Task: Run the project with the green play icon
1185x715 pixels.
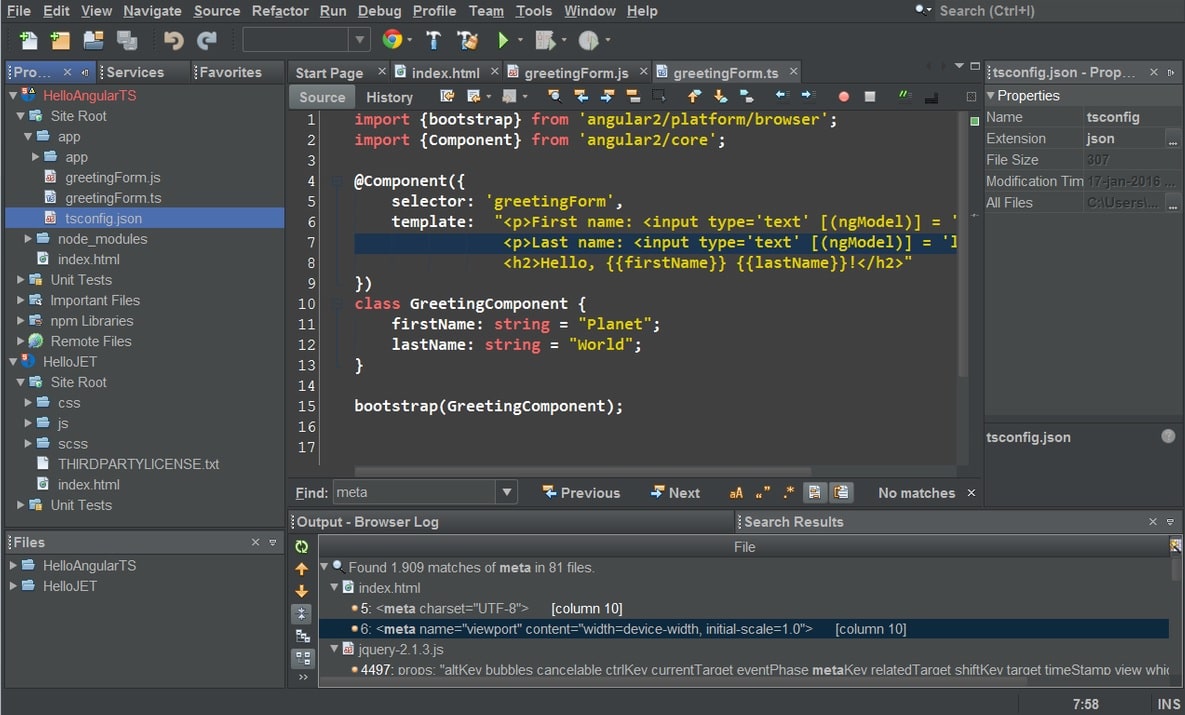Action: click(x=503, y=40)
